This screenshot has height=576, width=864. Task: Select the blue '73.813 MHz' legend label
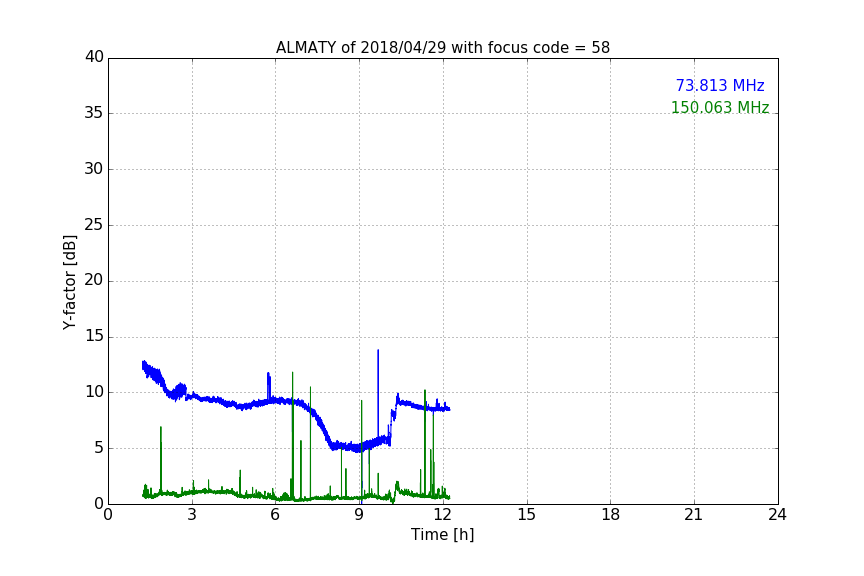click(x=720, y=85)
